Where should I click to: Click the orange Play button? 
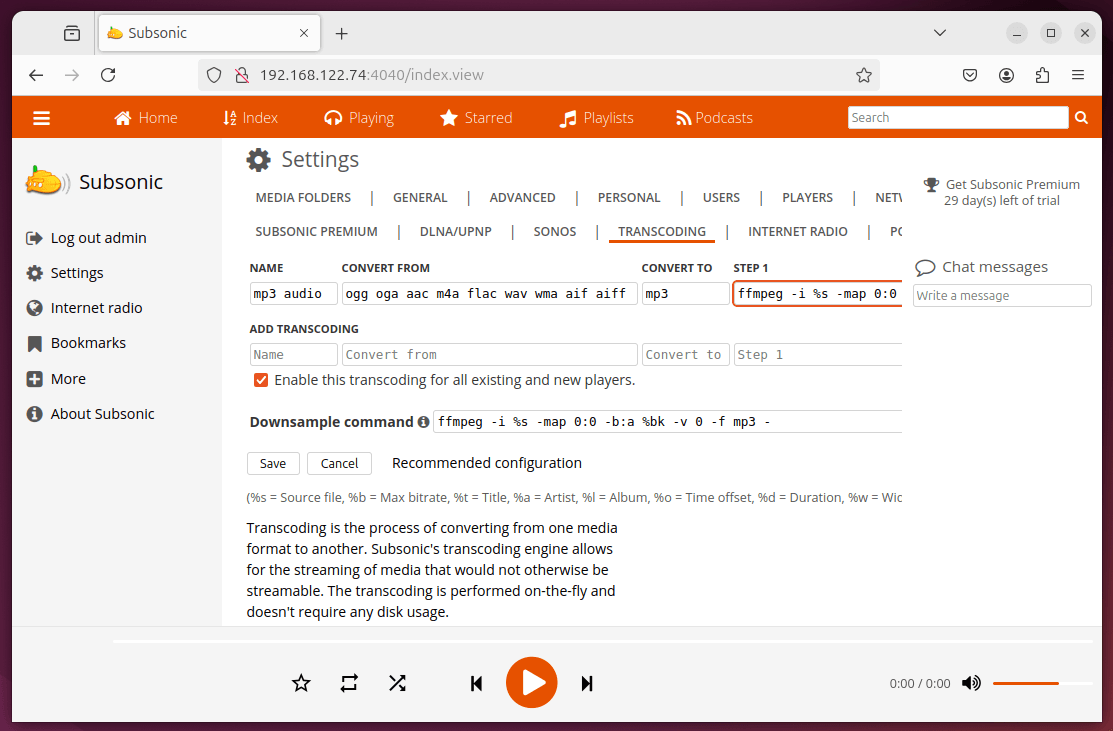(x=531, y=683)
